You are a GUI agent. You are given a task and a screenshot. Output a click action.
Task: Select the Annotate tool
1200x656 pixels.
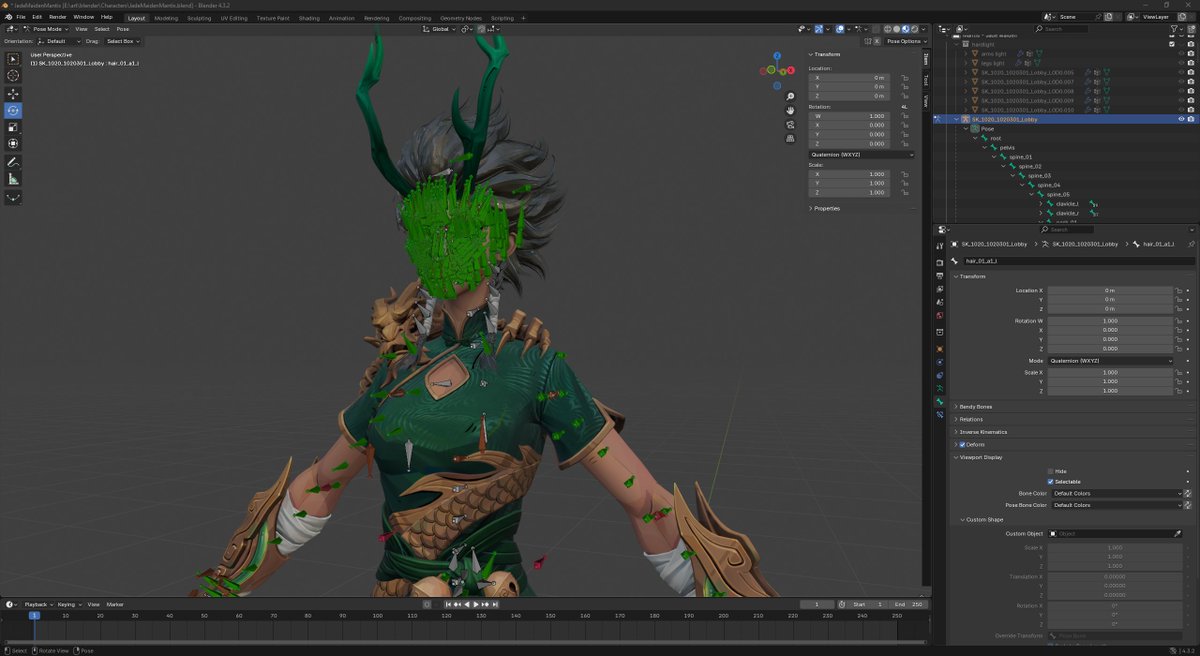[13, 162]
